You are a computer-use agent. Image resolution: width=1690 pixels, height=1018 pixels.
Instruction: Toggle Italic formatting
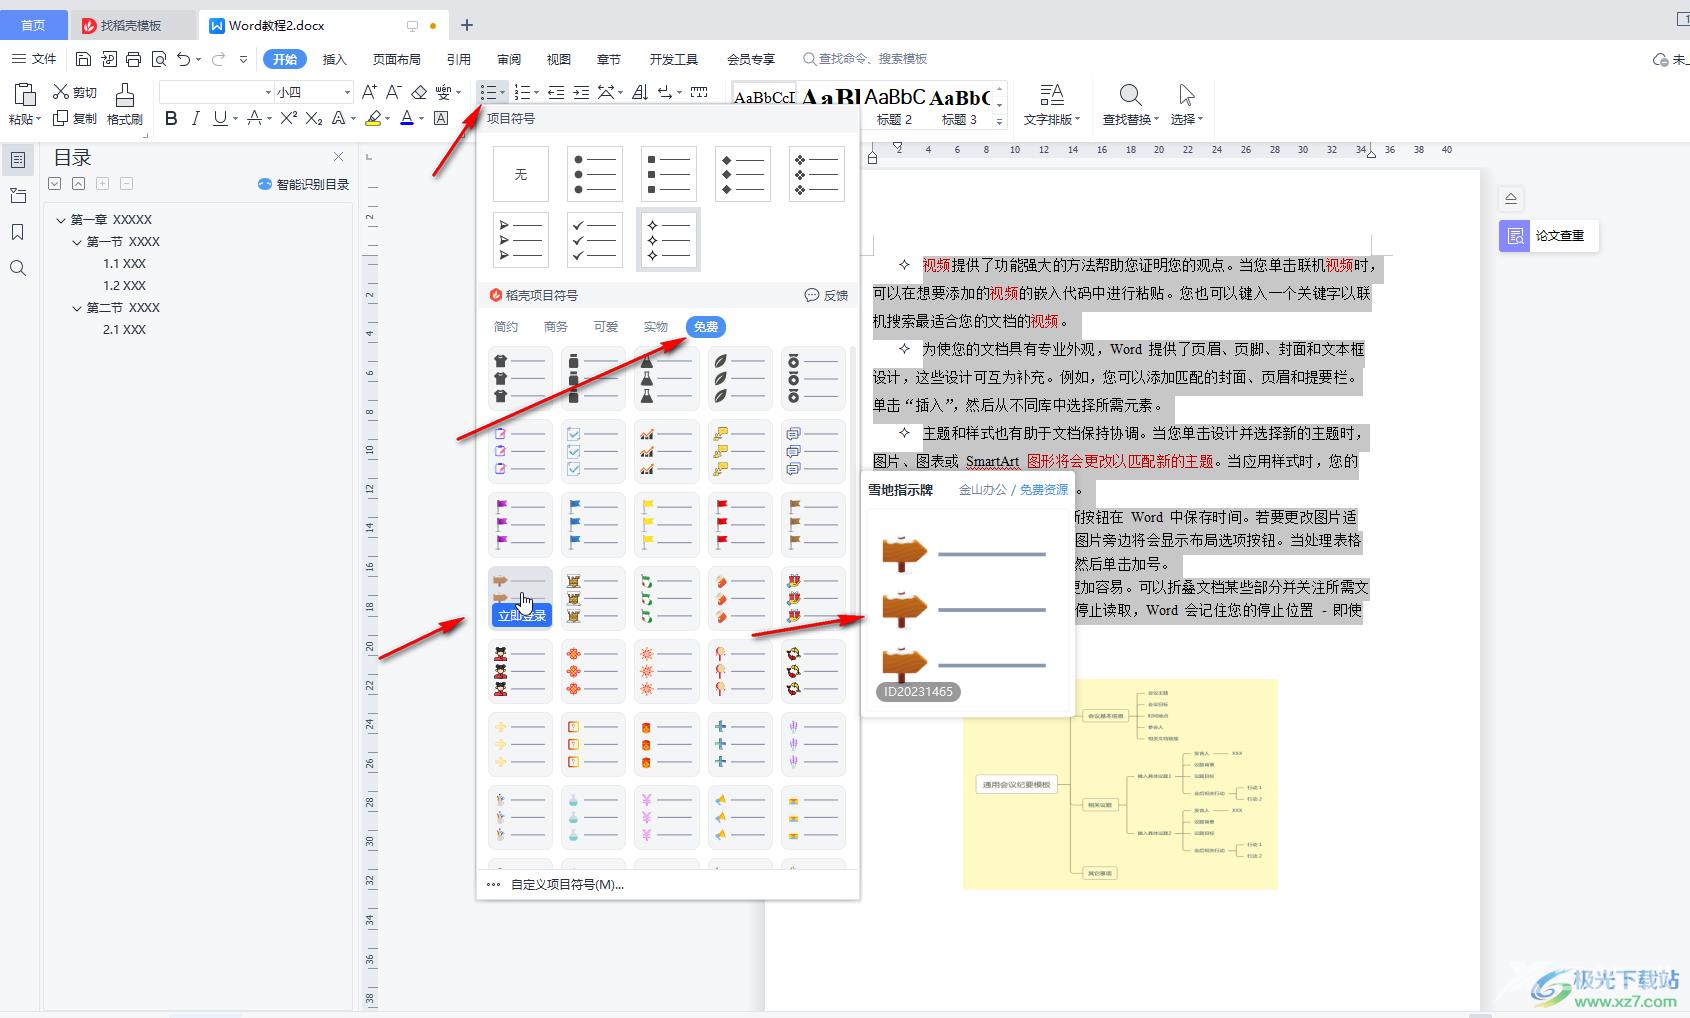click(x=196, y=118)
